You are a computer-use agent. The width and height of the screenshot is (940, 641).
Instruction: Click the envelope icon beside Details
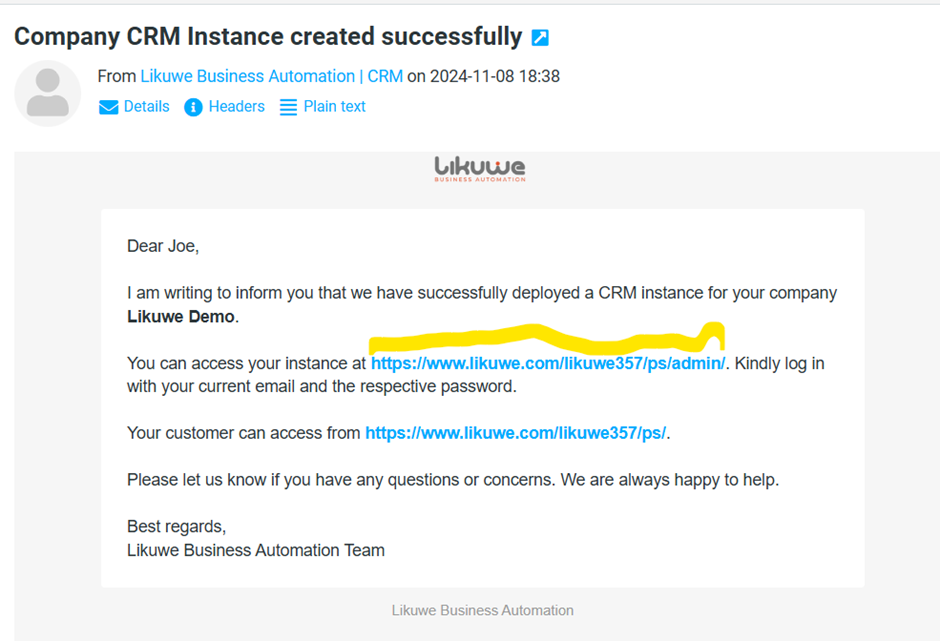109,107
